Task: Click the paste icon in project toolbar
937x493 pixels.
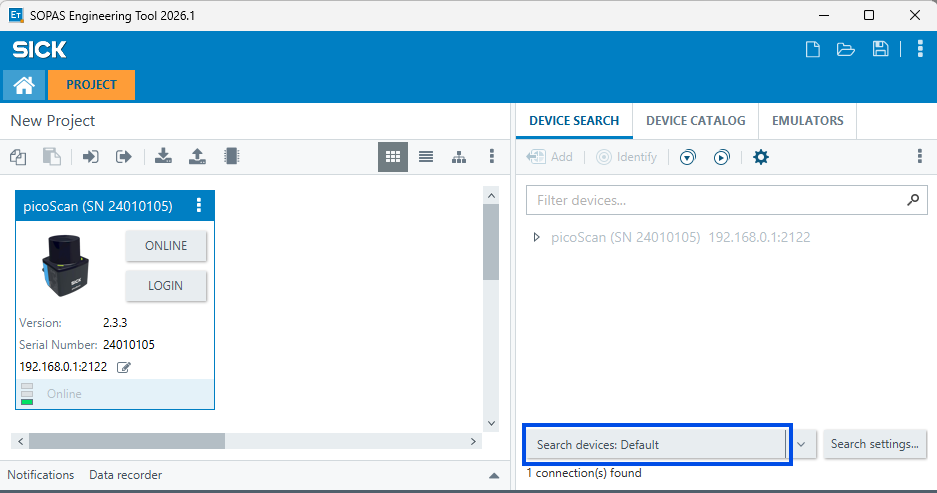Action: click(x=51, y=157)
